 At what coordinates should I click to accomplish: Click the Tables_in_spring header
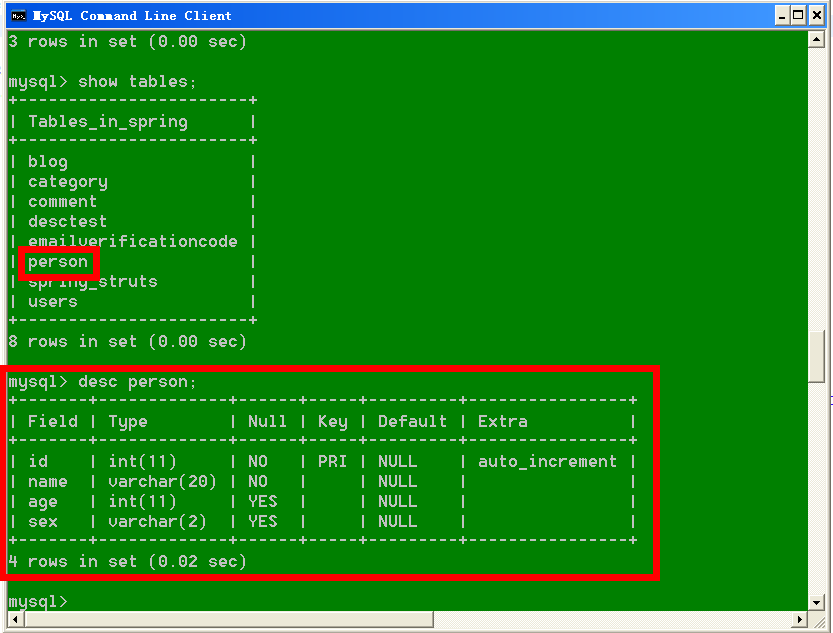coord(108,122)
